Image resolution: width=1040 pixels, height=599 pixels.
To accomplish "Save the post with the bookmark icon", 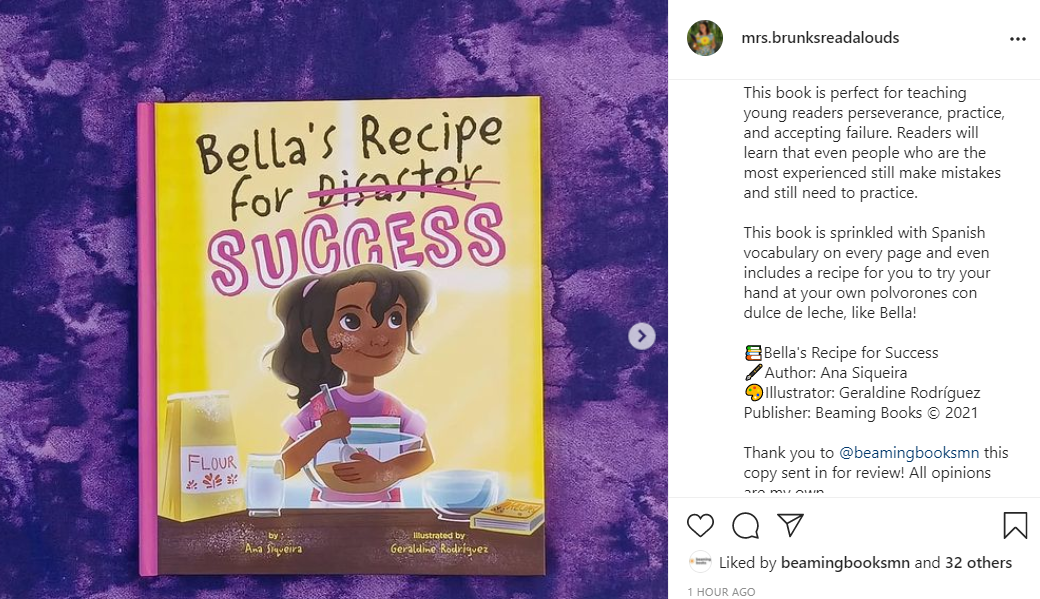I will 1015,525.
